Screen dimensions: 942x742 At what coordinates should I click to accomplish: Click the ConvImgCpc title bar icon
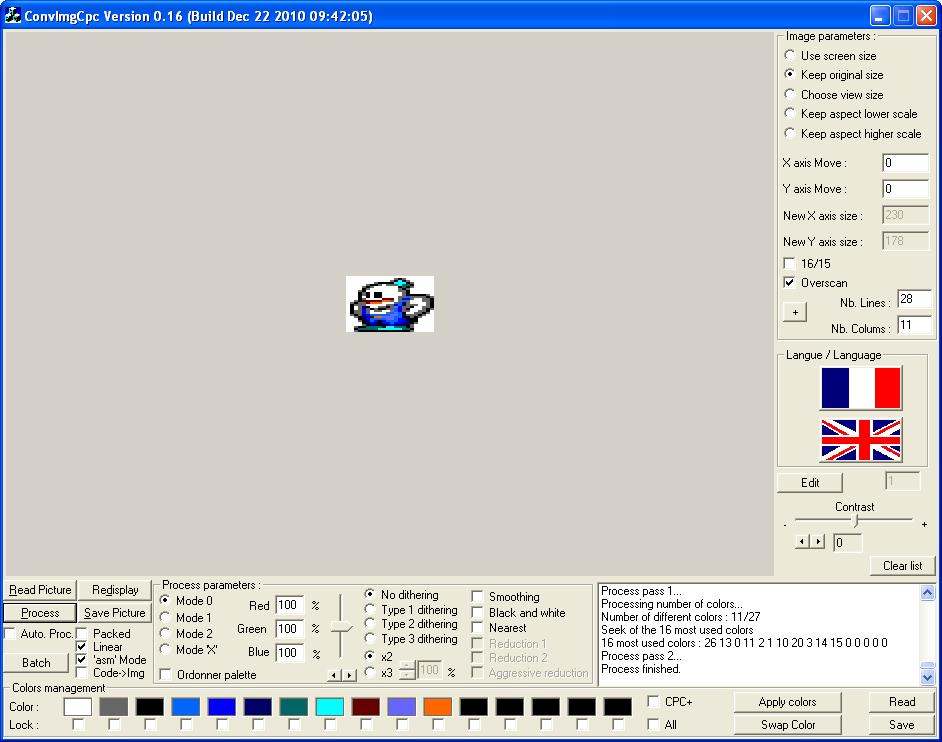[x=13, y=15]
